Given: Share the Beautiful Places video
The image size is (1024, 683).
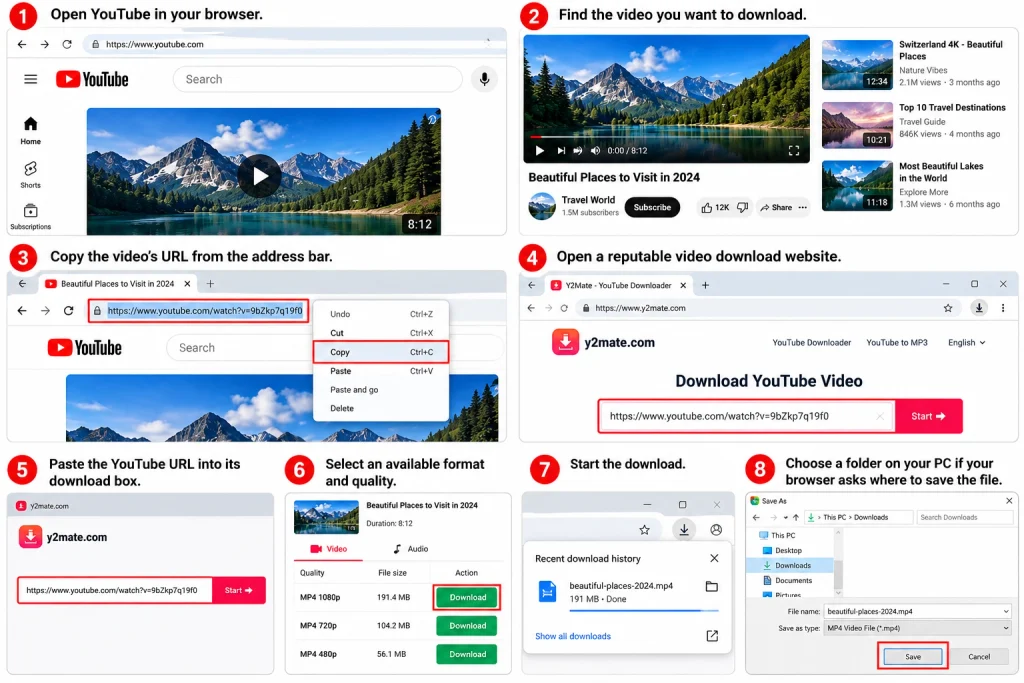Looking at the screenshot, I should pos(776,208).
